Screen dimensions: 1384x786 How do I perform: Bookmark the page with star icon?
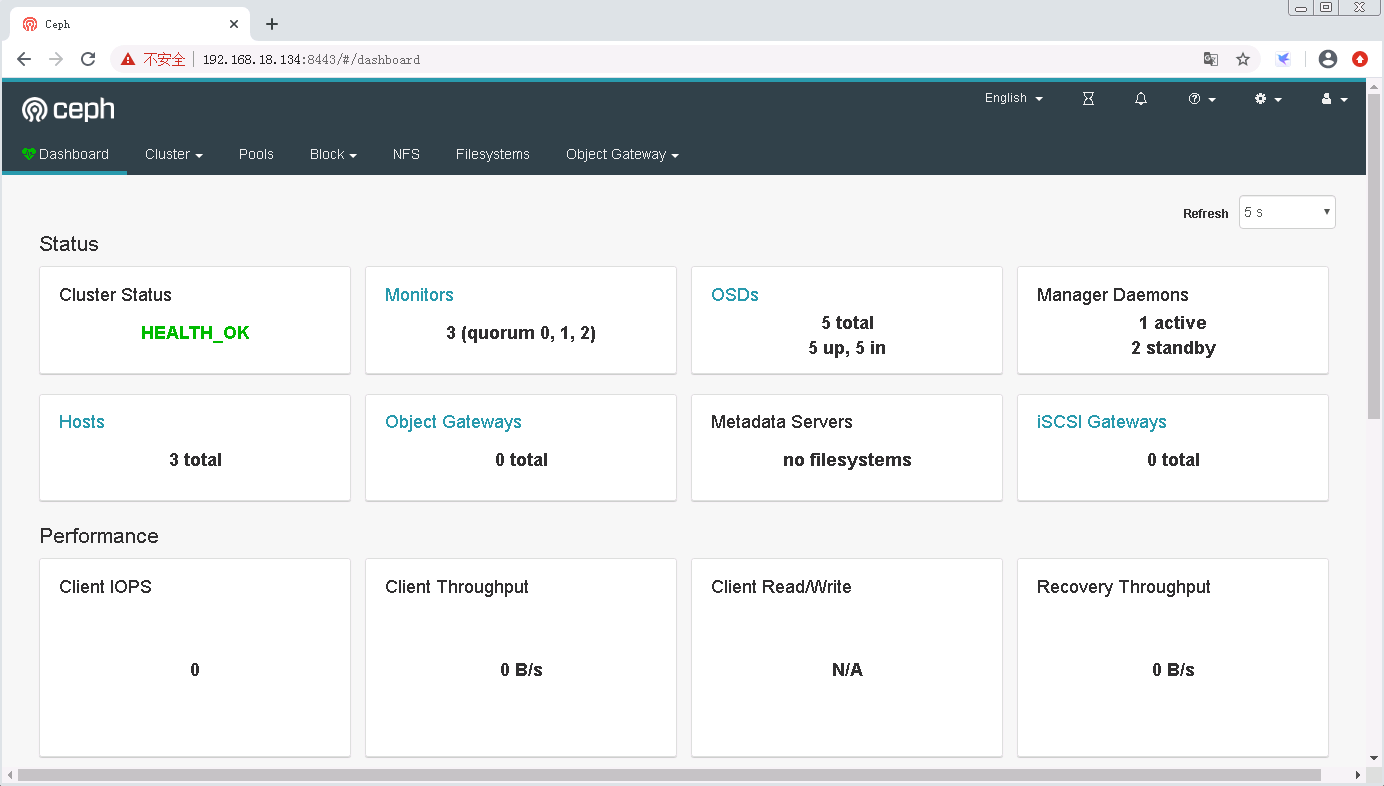pyautogui.click(x=1243, y=59)
